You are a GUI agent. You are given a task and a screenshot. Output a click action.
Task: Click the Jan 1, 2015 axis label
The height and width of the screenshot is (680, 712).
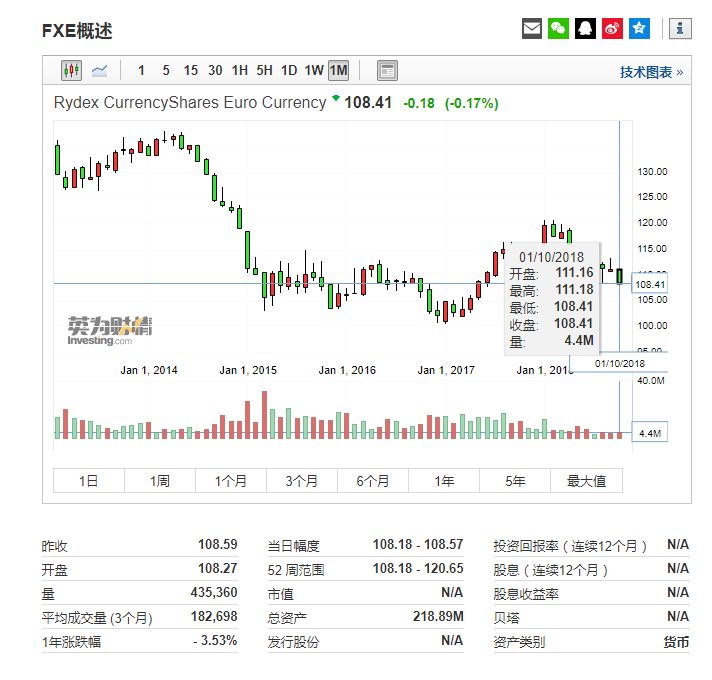[x=248, y=370]
